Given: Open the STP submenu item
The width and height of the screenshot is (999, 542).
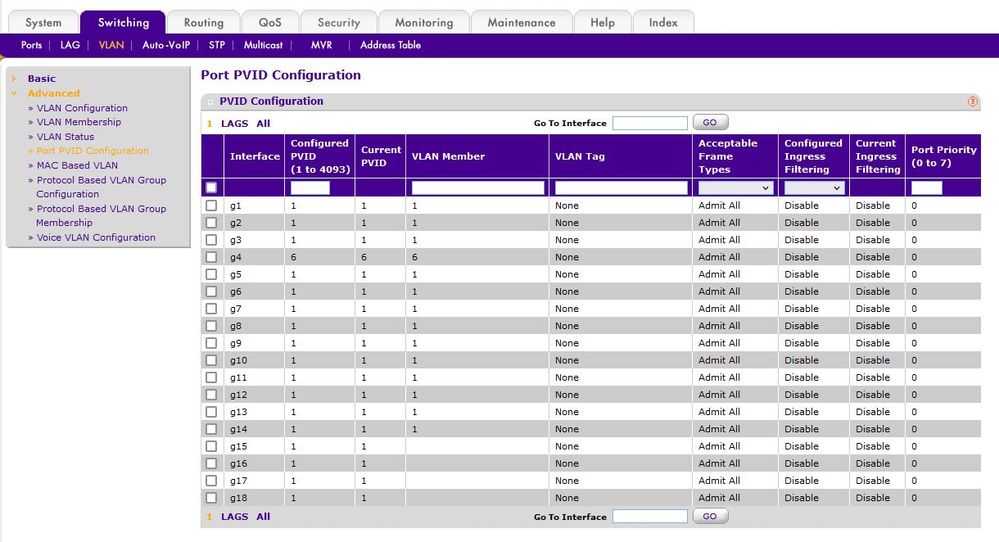Looking at the screenshot, I should [217, 45].
